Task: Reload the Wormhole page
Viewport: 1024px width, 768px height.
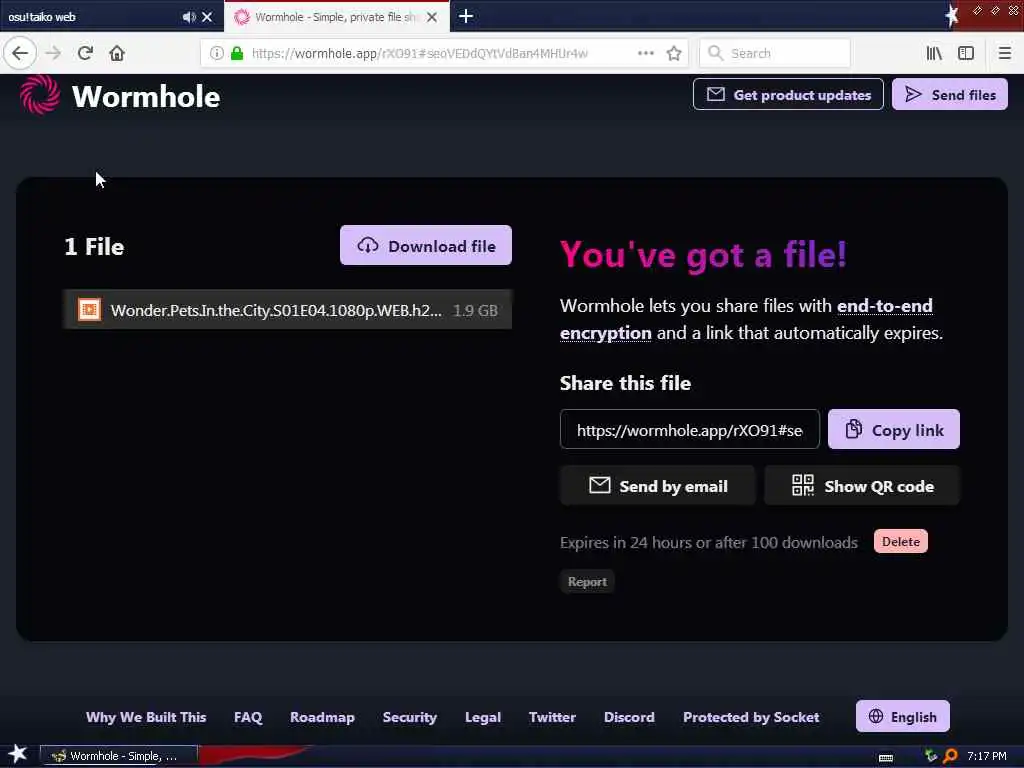Action: (85, 53)
